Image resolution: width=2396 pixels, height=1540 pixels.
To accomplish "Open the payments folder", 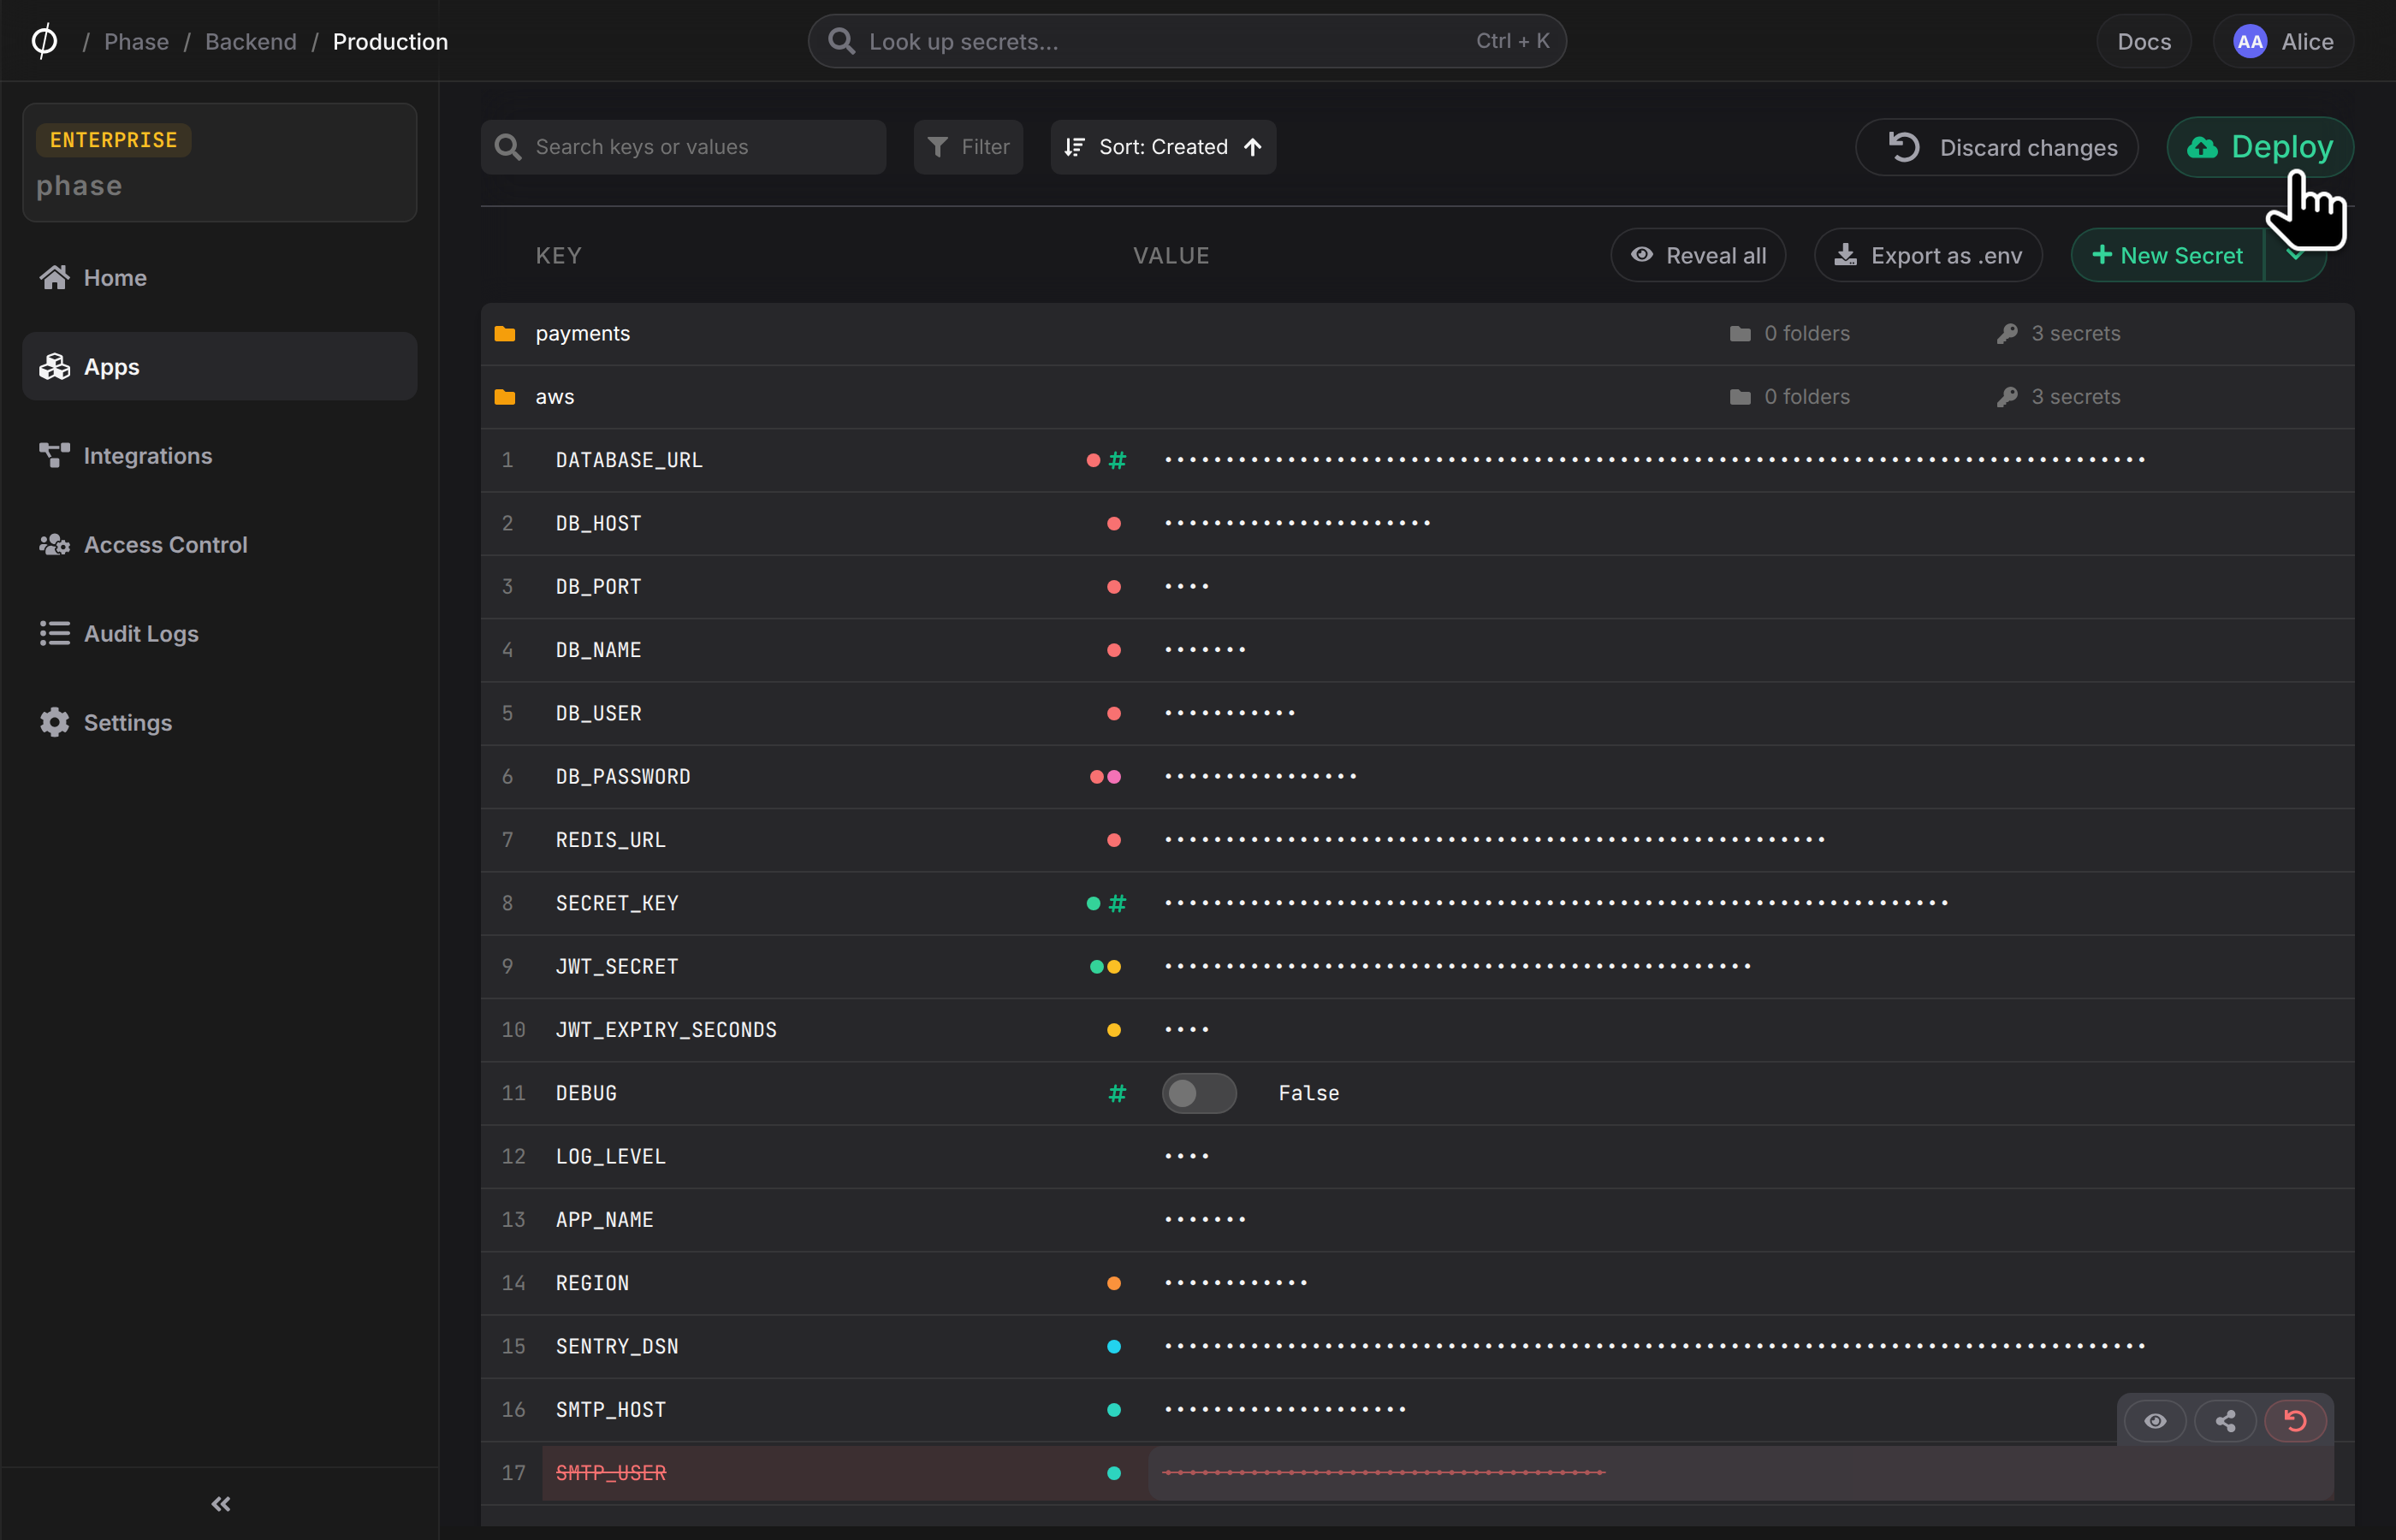I will pyautogui.click(x=1417, y=333).
